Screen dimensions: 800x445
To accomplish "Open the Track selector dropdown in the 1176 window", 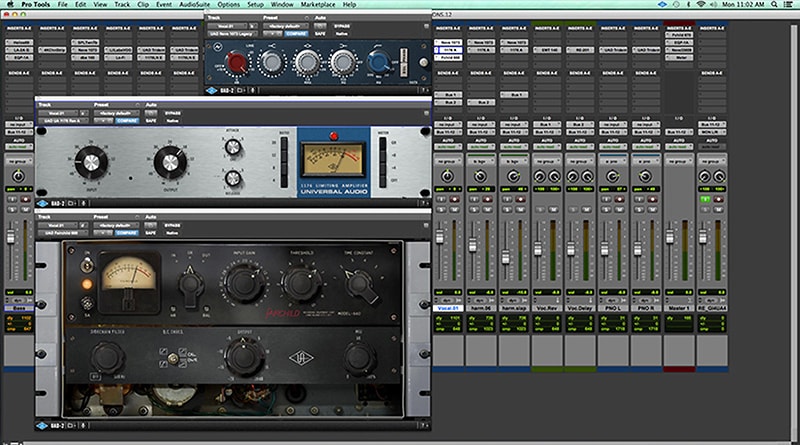I will [x=58, y=113].
